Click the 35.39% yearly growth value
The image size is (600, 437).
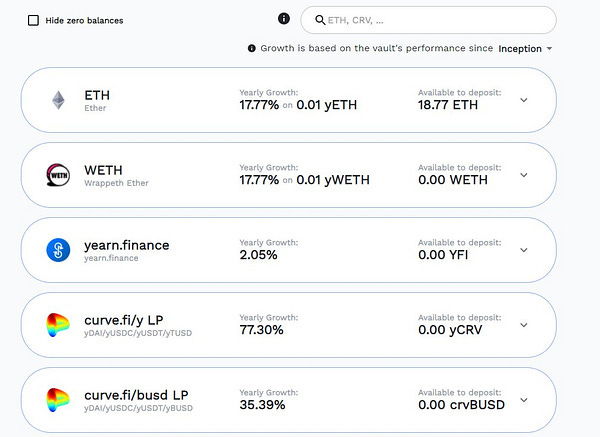coord(262,404)
